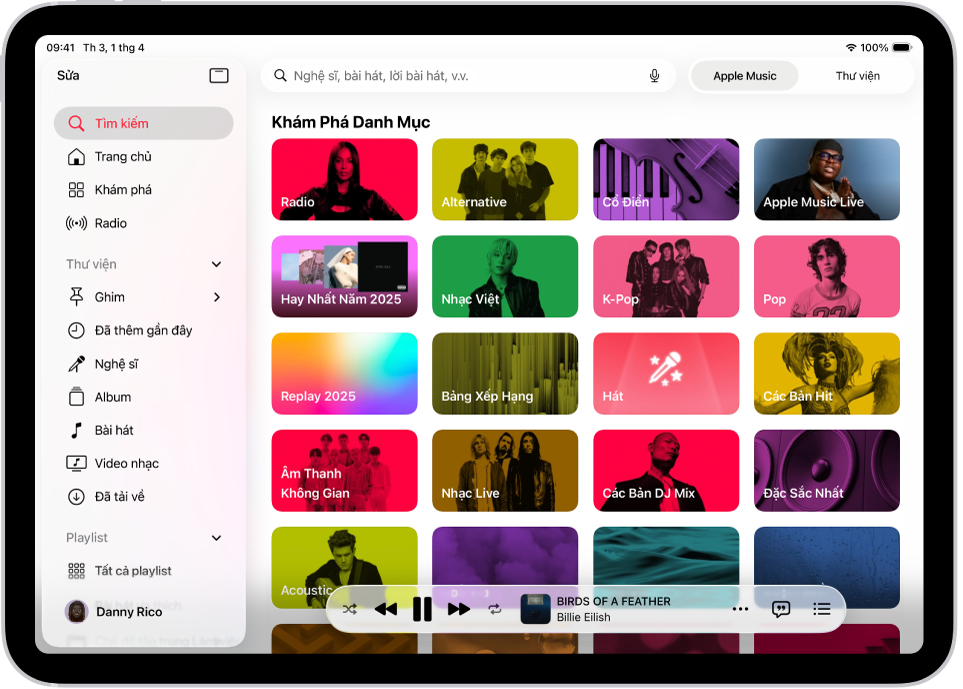Open the Các Bản Hit tile
The height and width of the screenshot is (689, 963).
(827, 373)
